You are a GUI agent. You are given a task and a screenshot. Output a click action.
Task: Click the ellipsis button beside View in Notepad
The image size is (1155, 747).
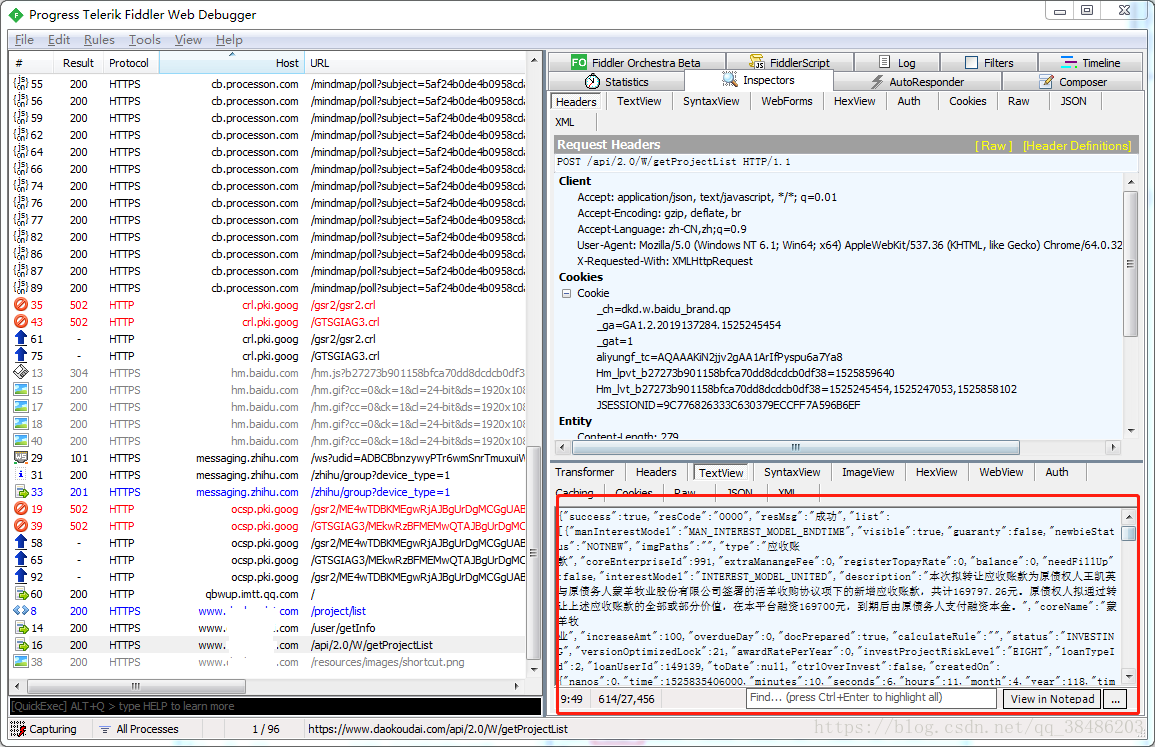point(1115,698)
